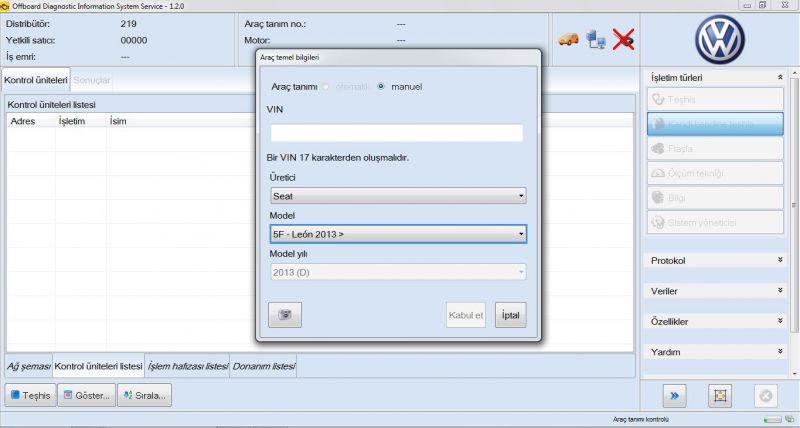Select the otomatik radio button
Viewport: 800px width, 428px height.
coord(326,87)
